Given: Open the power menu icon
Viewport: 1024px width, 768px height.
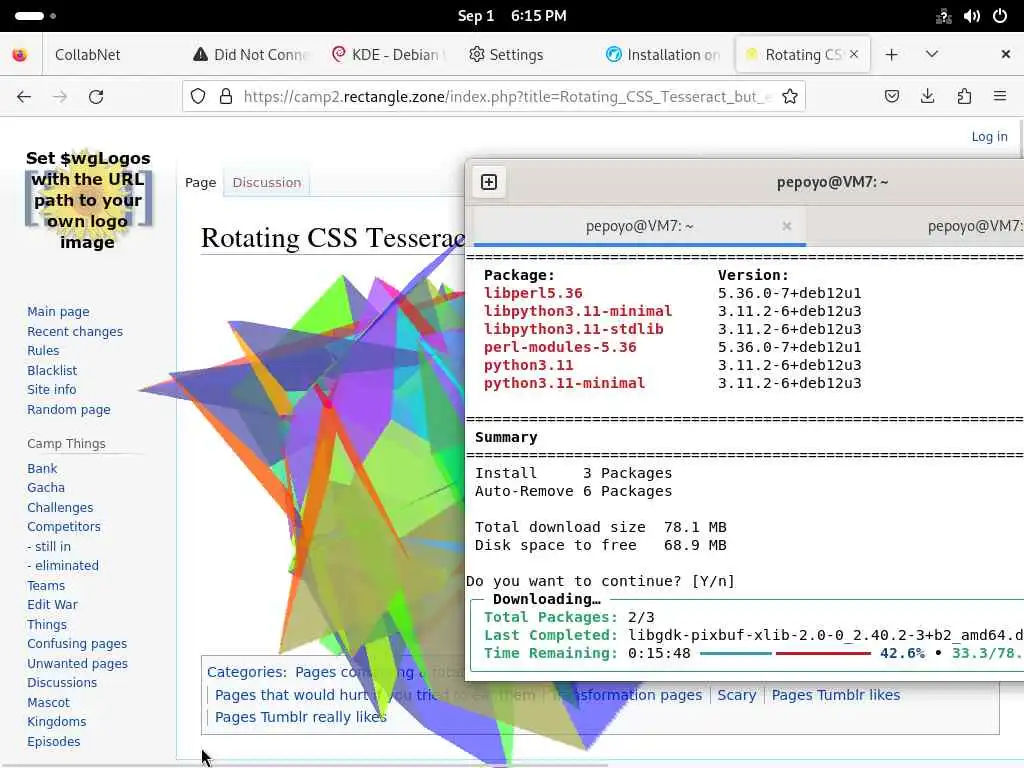Looking at the screenshot, I should [1000, 16].
